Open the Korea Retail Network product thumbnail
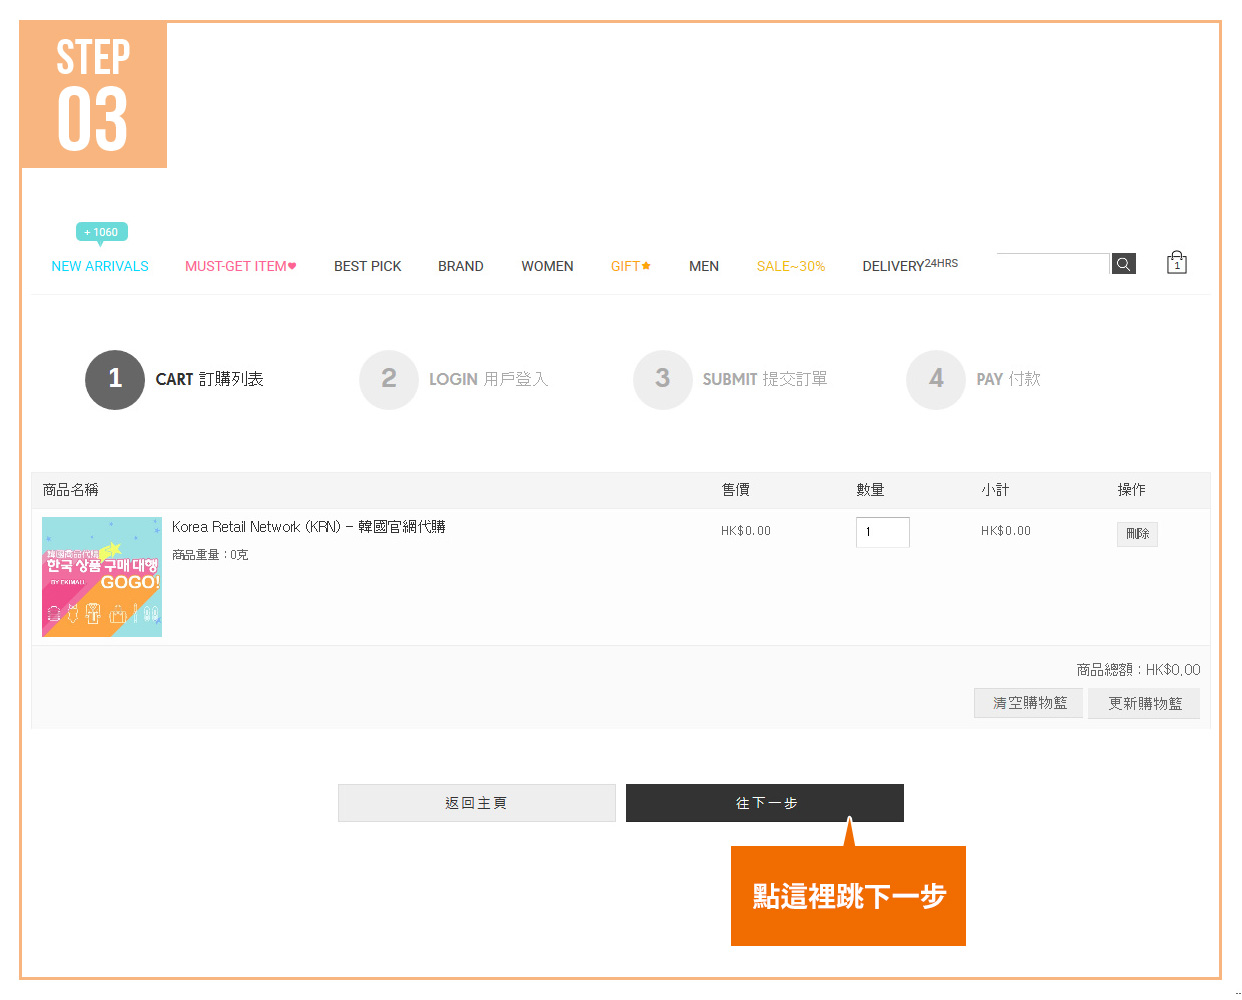Viewport: 1242px width, 1000px height. tap(102, 577)
